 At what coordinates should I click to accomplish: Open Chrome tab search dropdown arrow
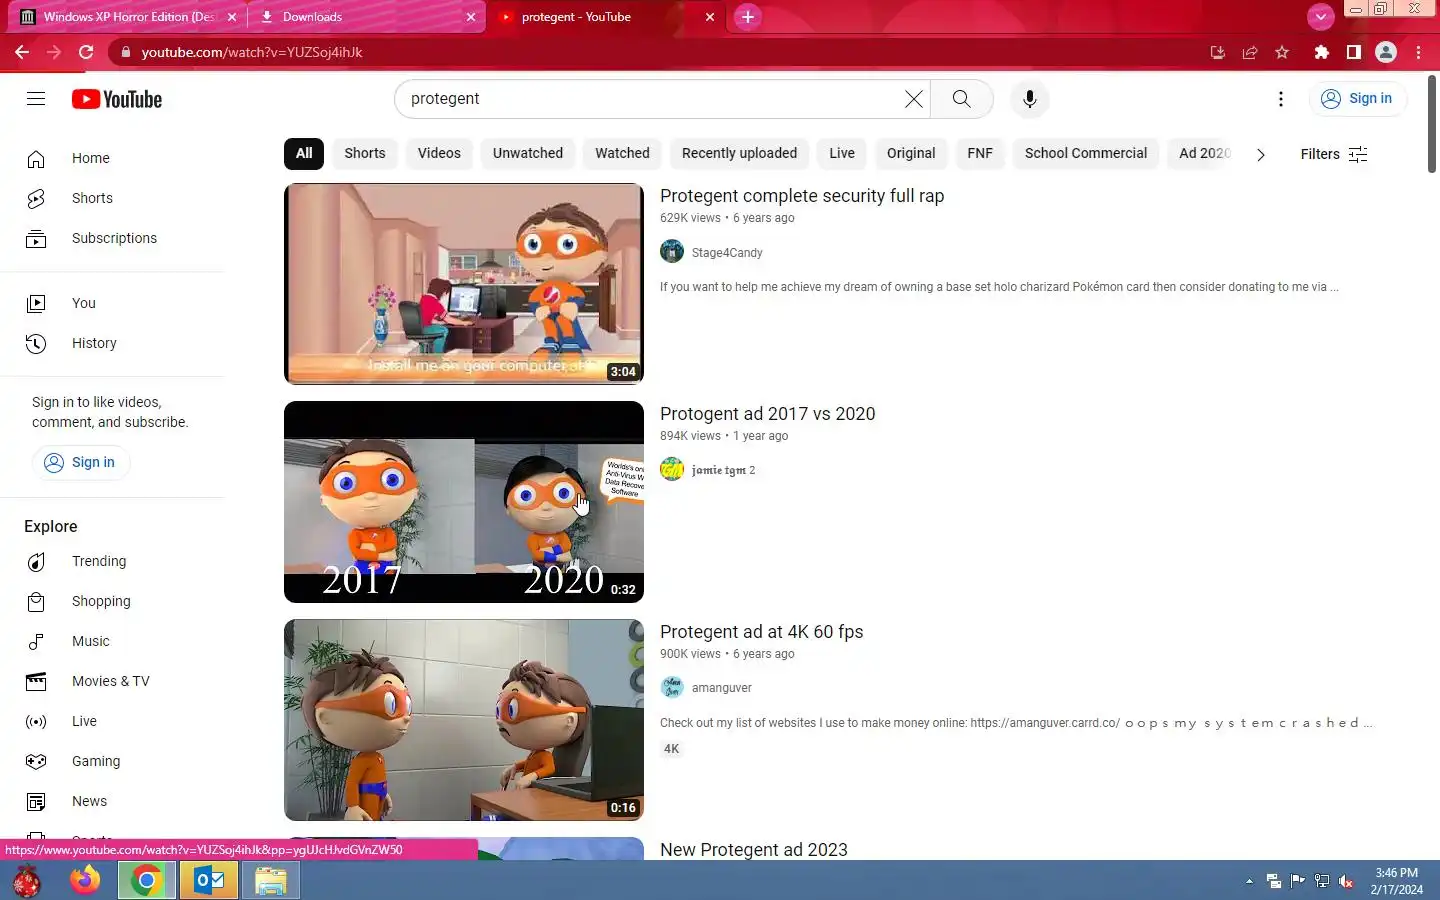coord(1320,17)
